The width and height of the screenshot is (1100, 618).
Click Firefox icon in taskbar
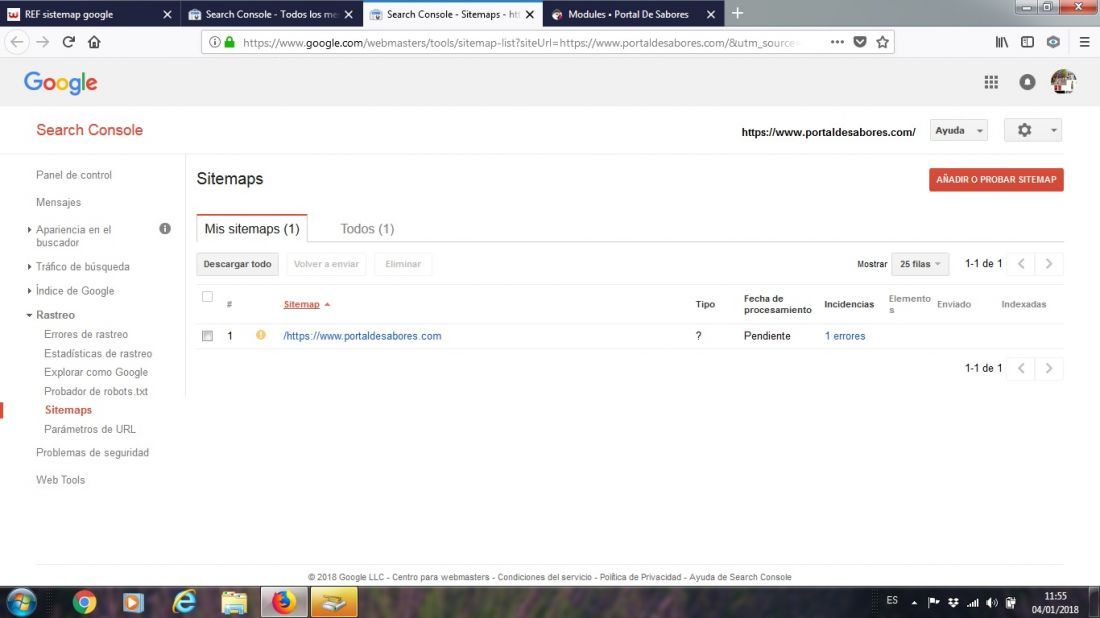tap(283, 603)
